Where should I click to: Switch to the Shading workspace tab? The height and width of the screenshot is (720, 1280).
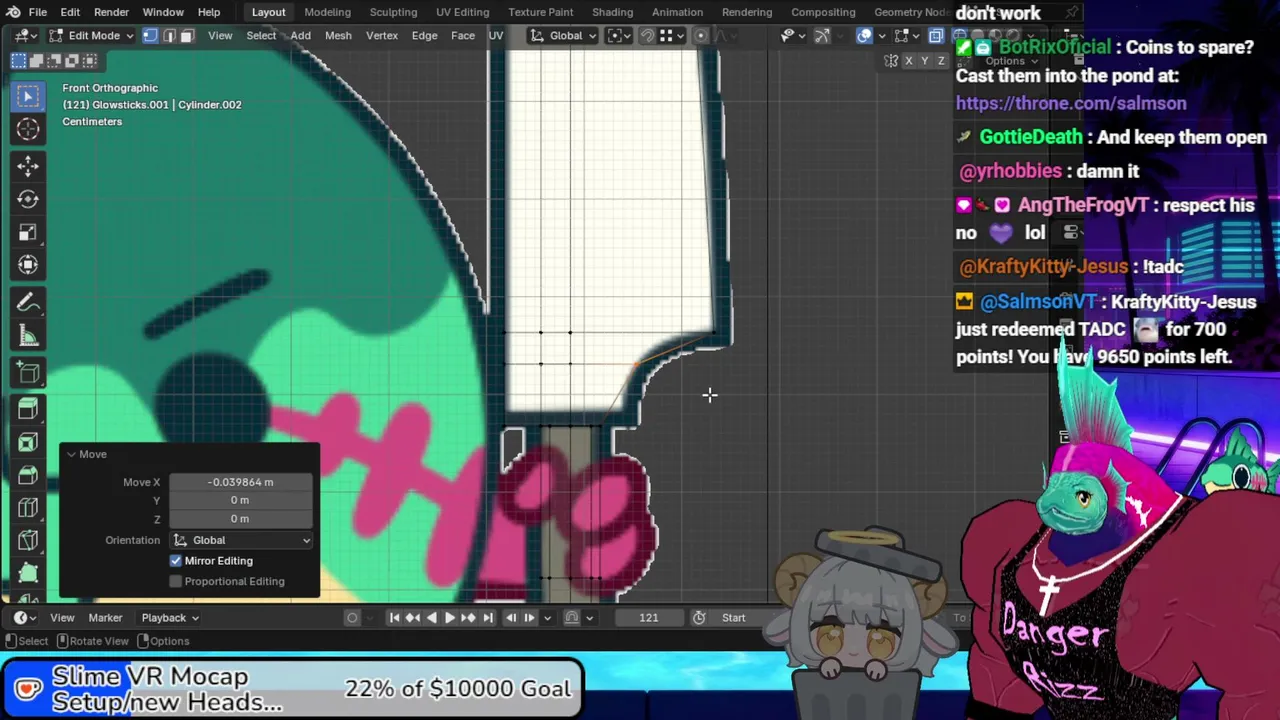(612, 12)
